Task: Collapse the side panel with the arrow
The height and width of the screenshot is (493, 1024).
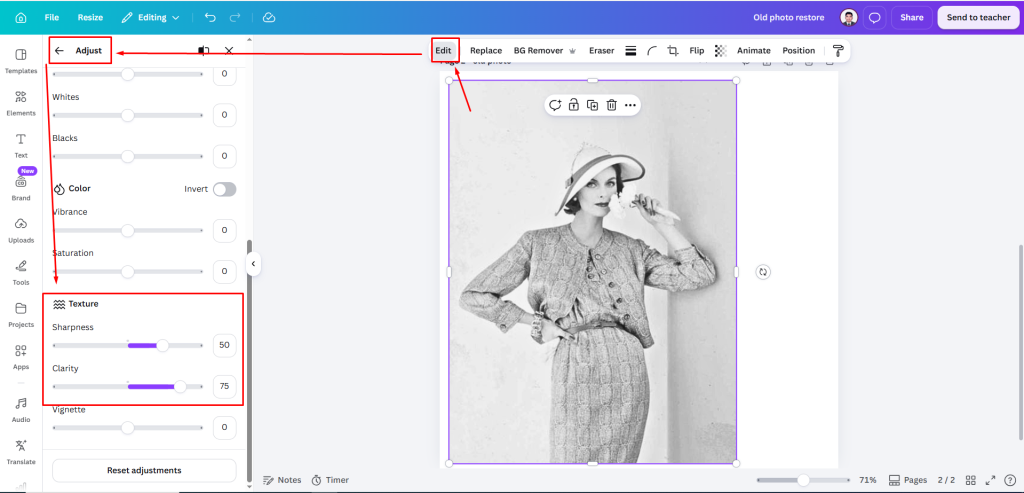Action: [253, 264]
